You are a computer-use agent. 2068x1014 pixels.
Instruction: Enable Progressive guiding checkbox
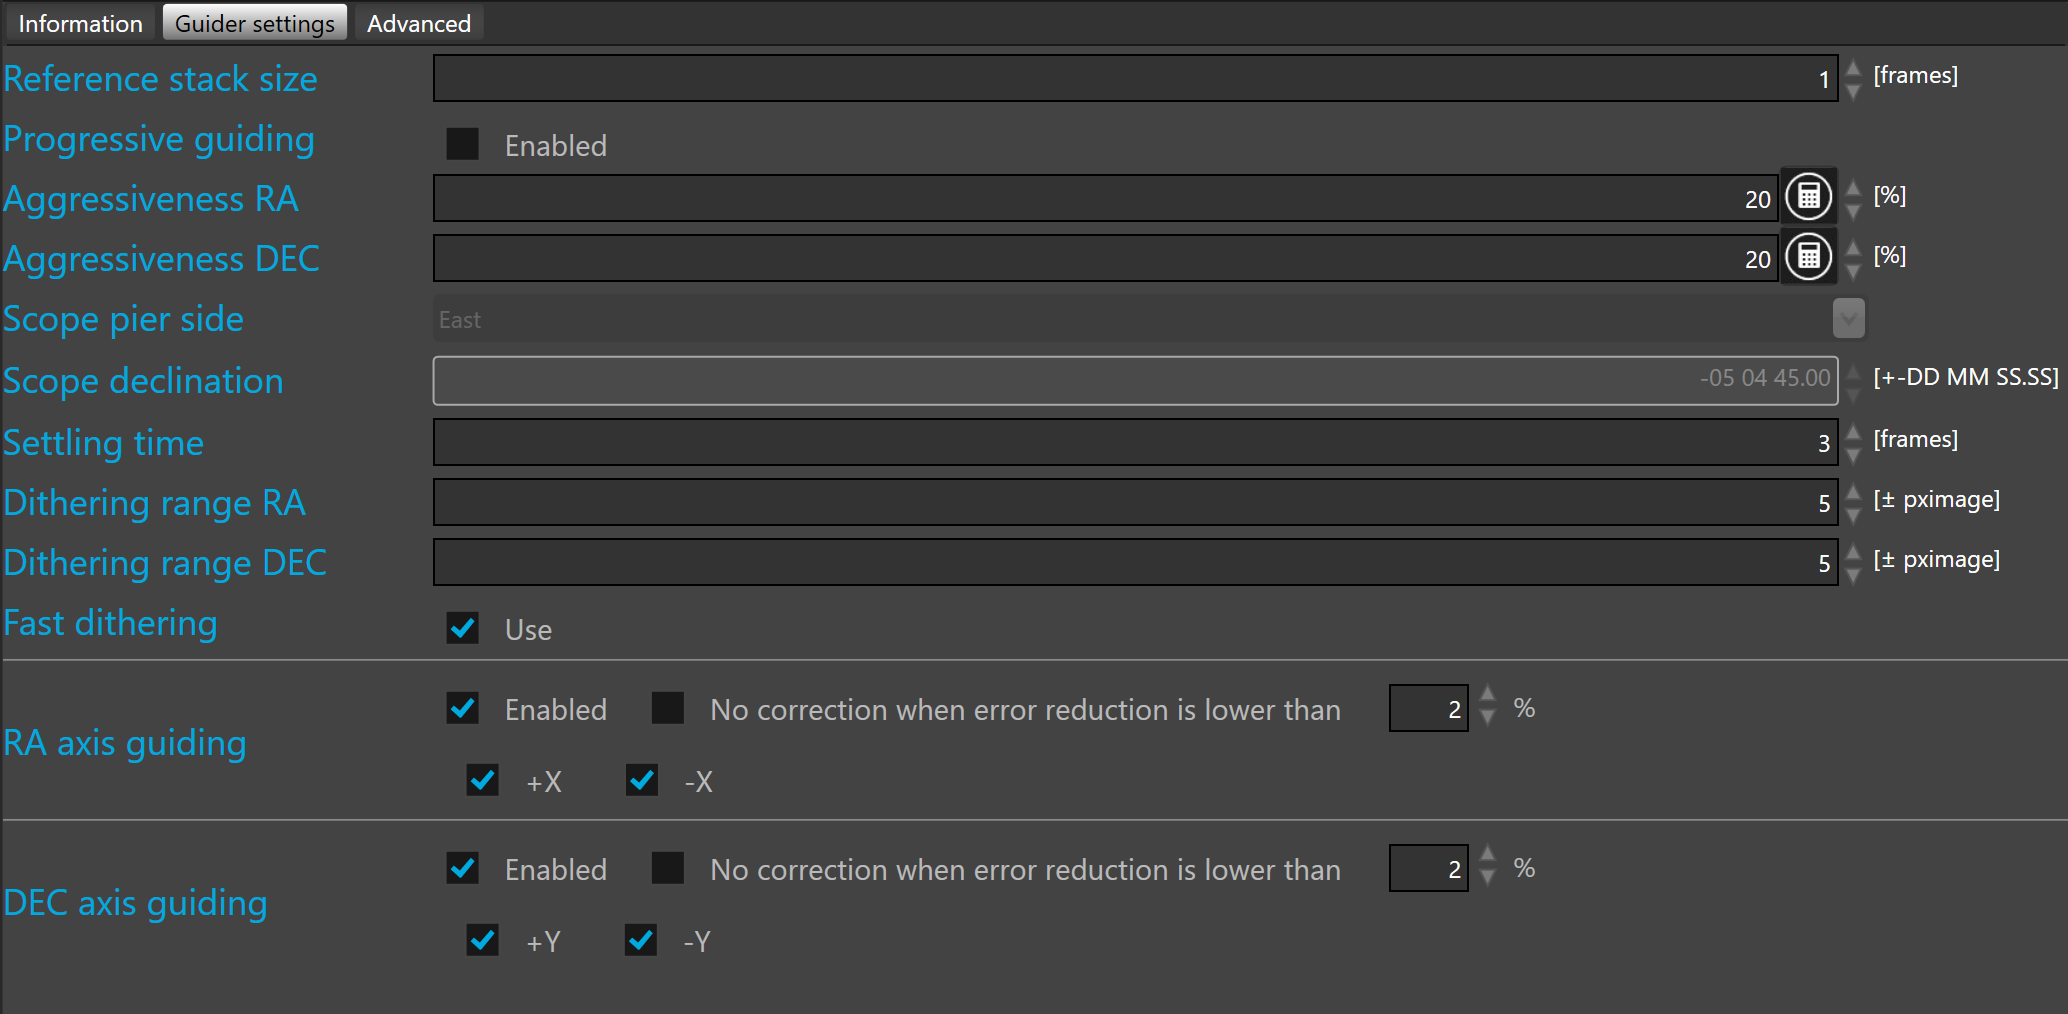462,144
